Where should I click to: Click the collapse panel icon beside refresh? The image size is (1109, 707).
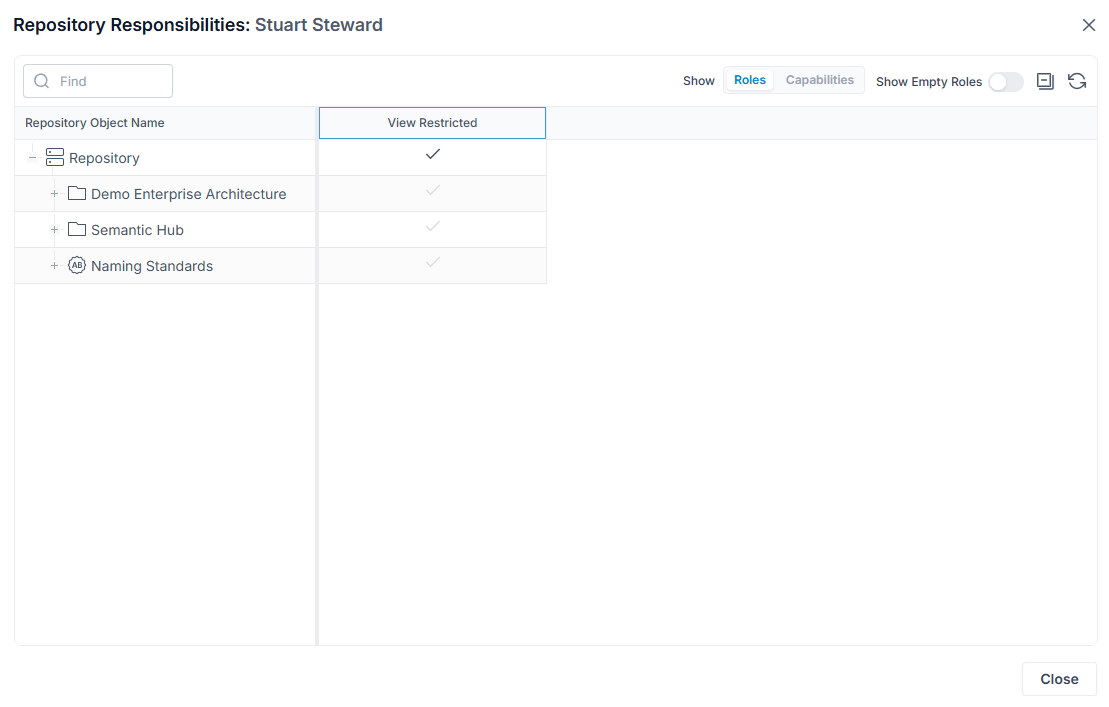pyautogui.click(x=1045, y=81)
